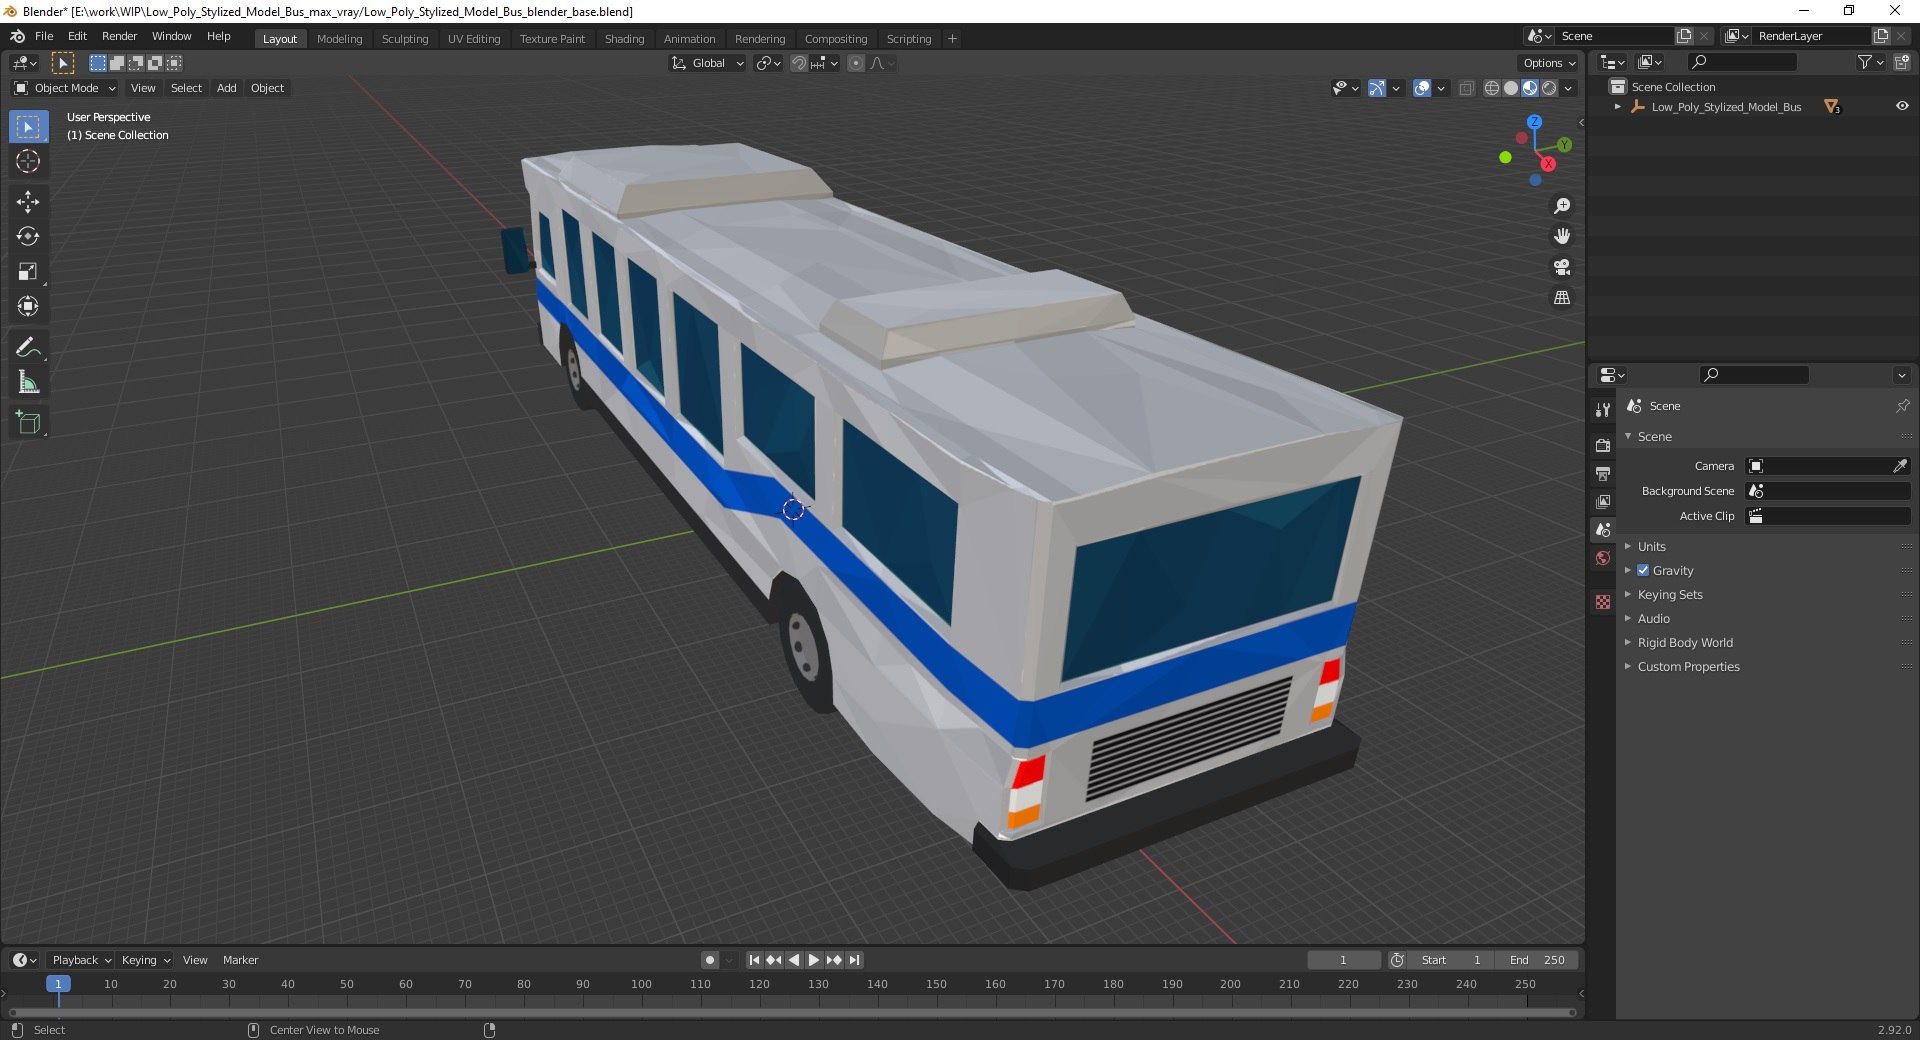
Task: Toggle viewport overlays button
Action: (1422, 88)
